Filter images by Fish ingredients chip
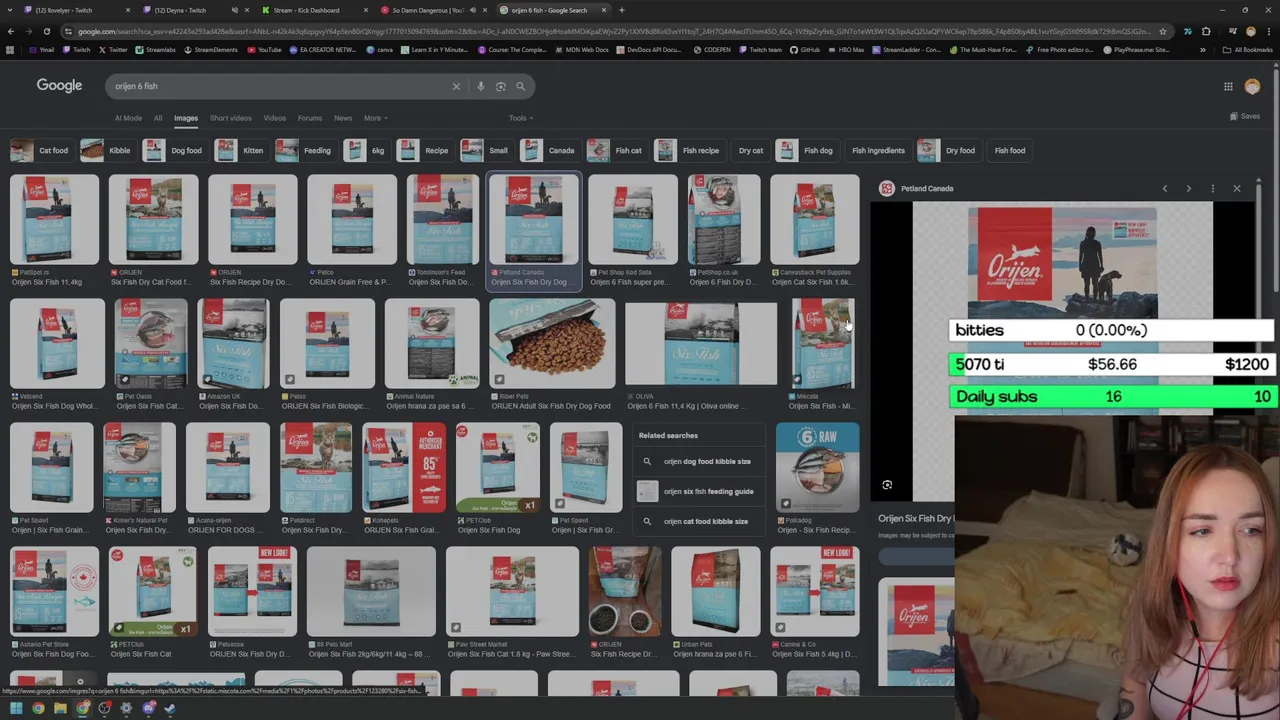Image resolution: width=1280 pixels, height=720 pixels. click(879, 151)
